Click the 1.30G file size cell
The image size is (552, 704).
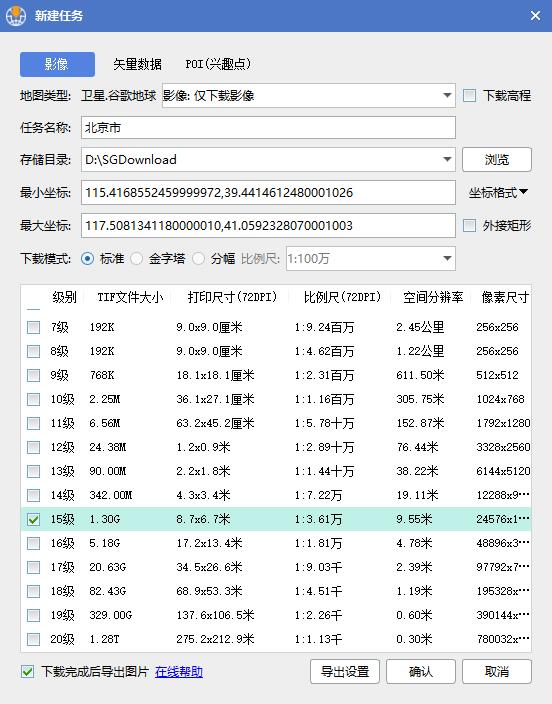(x=105, y=519)
